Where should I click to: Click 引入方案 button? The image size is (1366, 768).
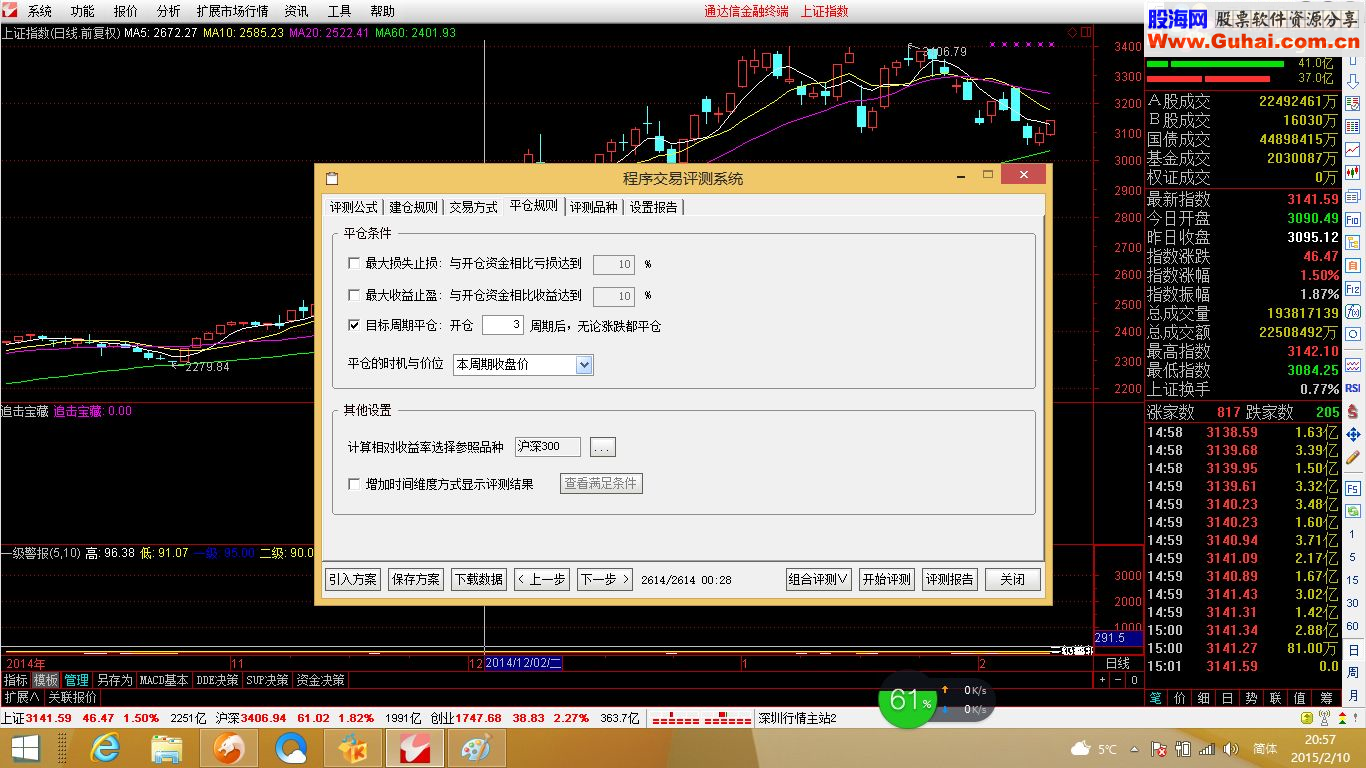pos(353,579)
